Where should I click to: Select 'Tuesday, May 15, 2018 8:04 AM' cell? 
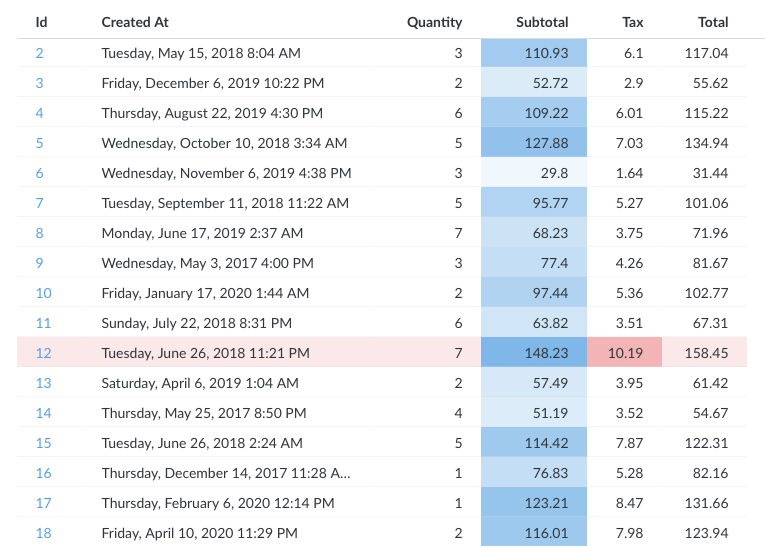coord(227,53)
